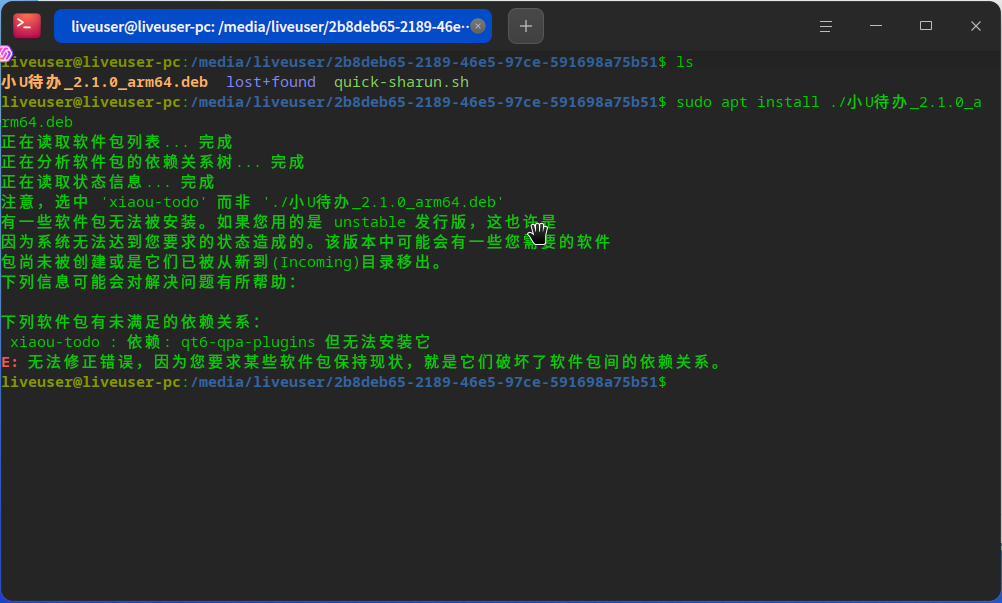The height and width of the screenshot is (603, 1002).
Task: Click the 'qt6-qpa-plugins' dependency name
Action: [x=248, y=342]
